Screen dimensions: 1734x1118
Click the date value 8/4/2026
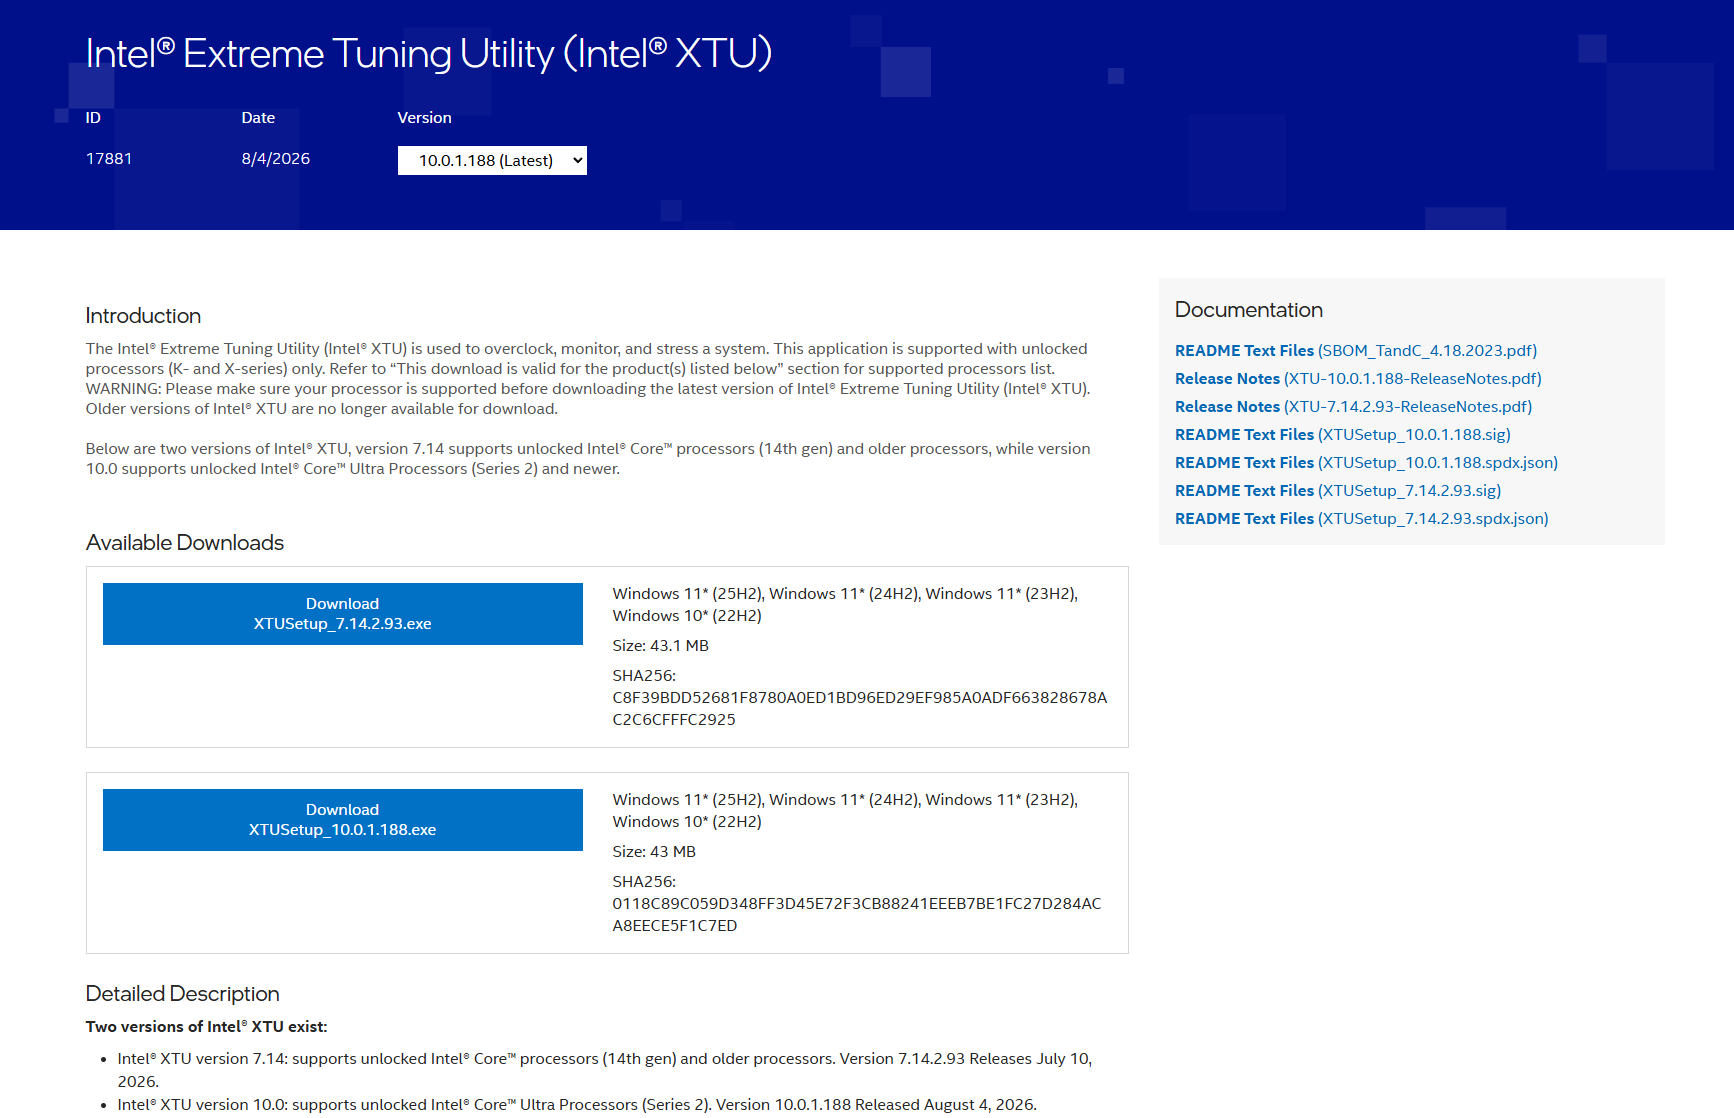click(276, 159)
